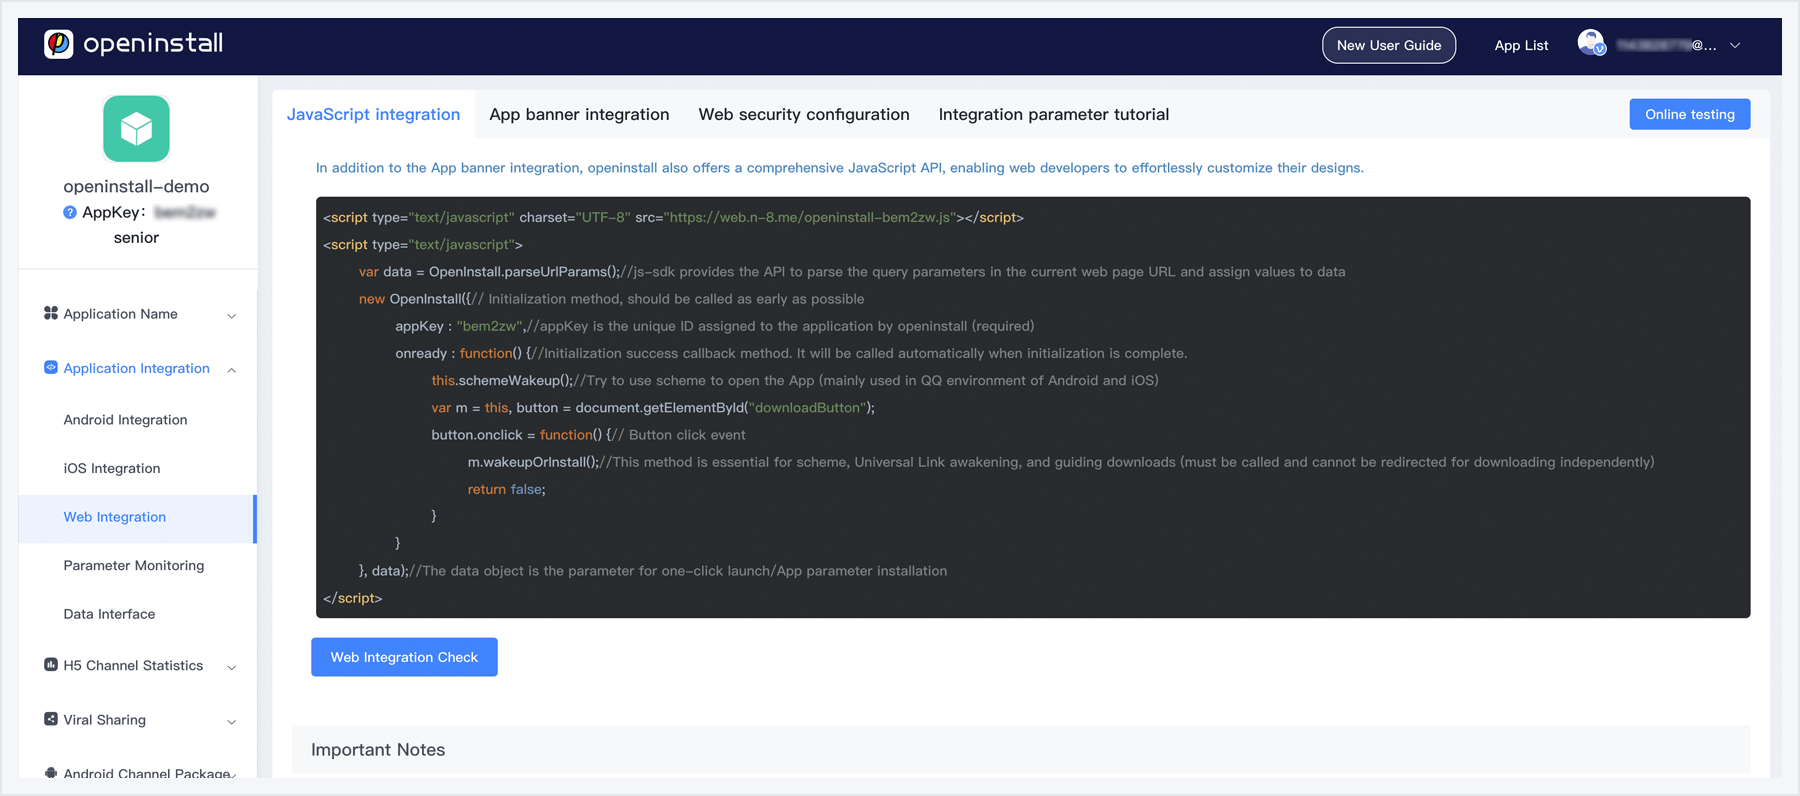Select Web Integration in sidebar
Image resolution: width=1800 pixels, height=796 pixels.
(137, 517)
